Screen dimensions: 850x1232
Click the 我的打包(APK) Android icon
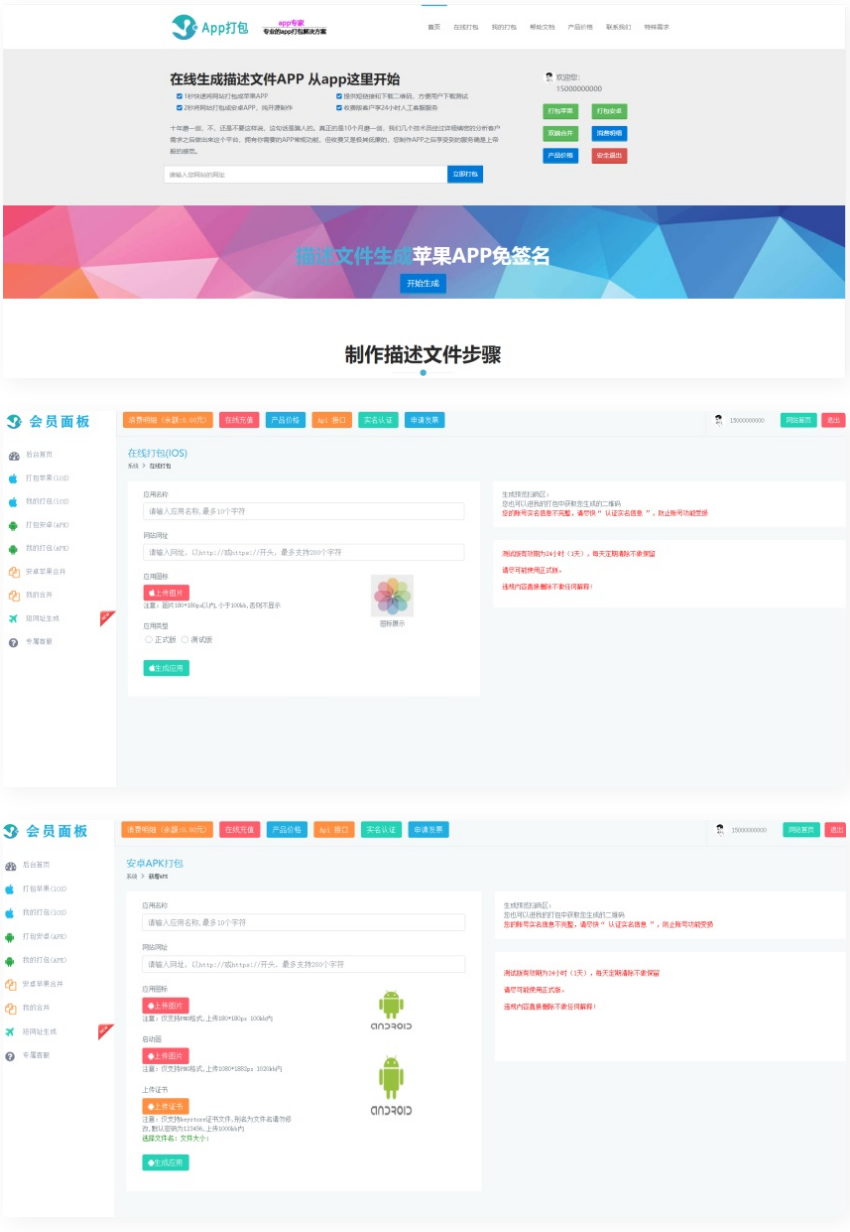pyautogui.click(x=14, y=548)
